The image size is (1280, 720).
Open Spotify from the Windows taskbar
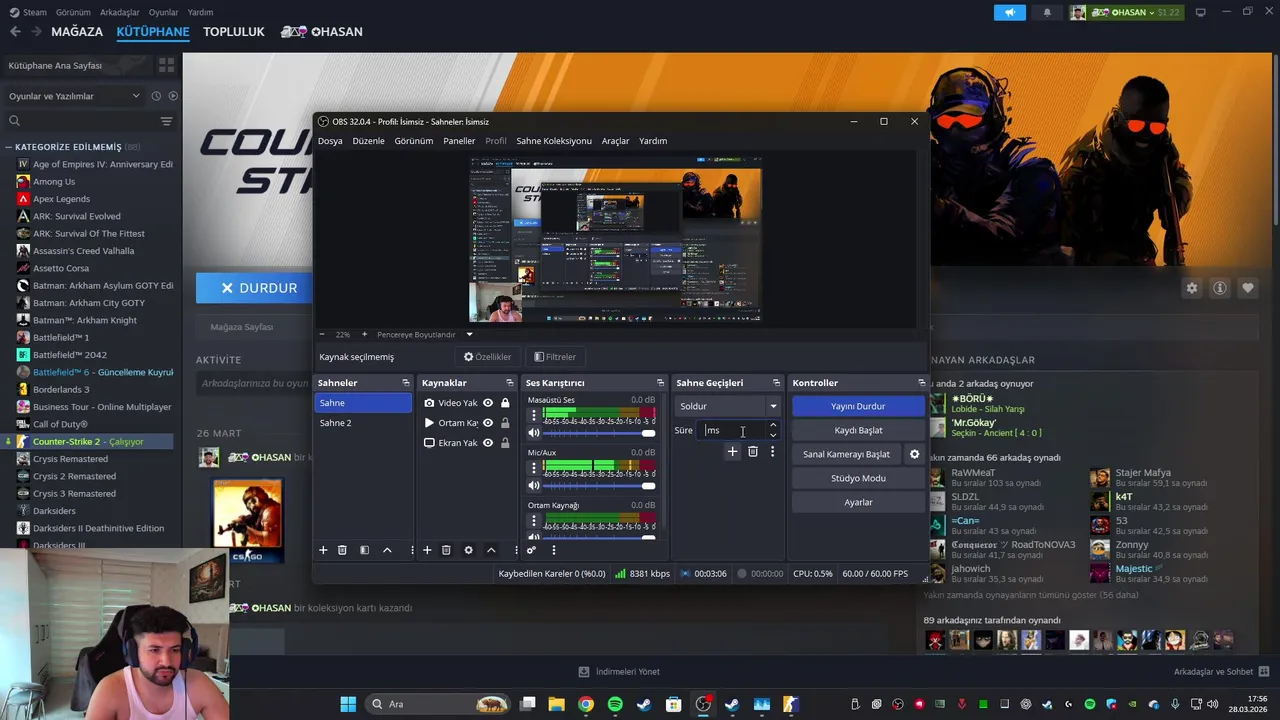(615, 704)
